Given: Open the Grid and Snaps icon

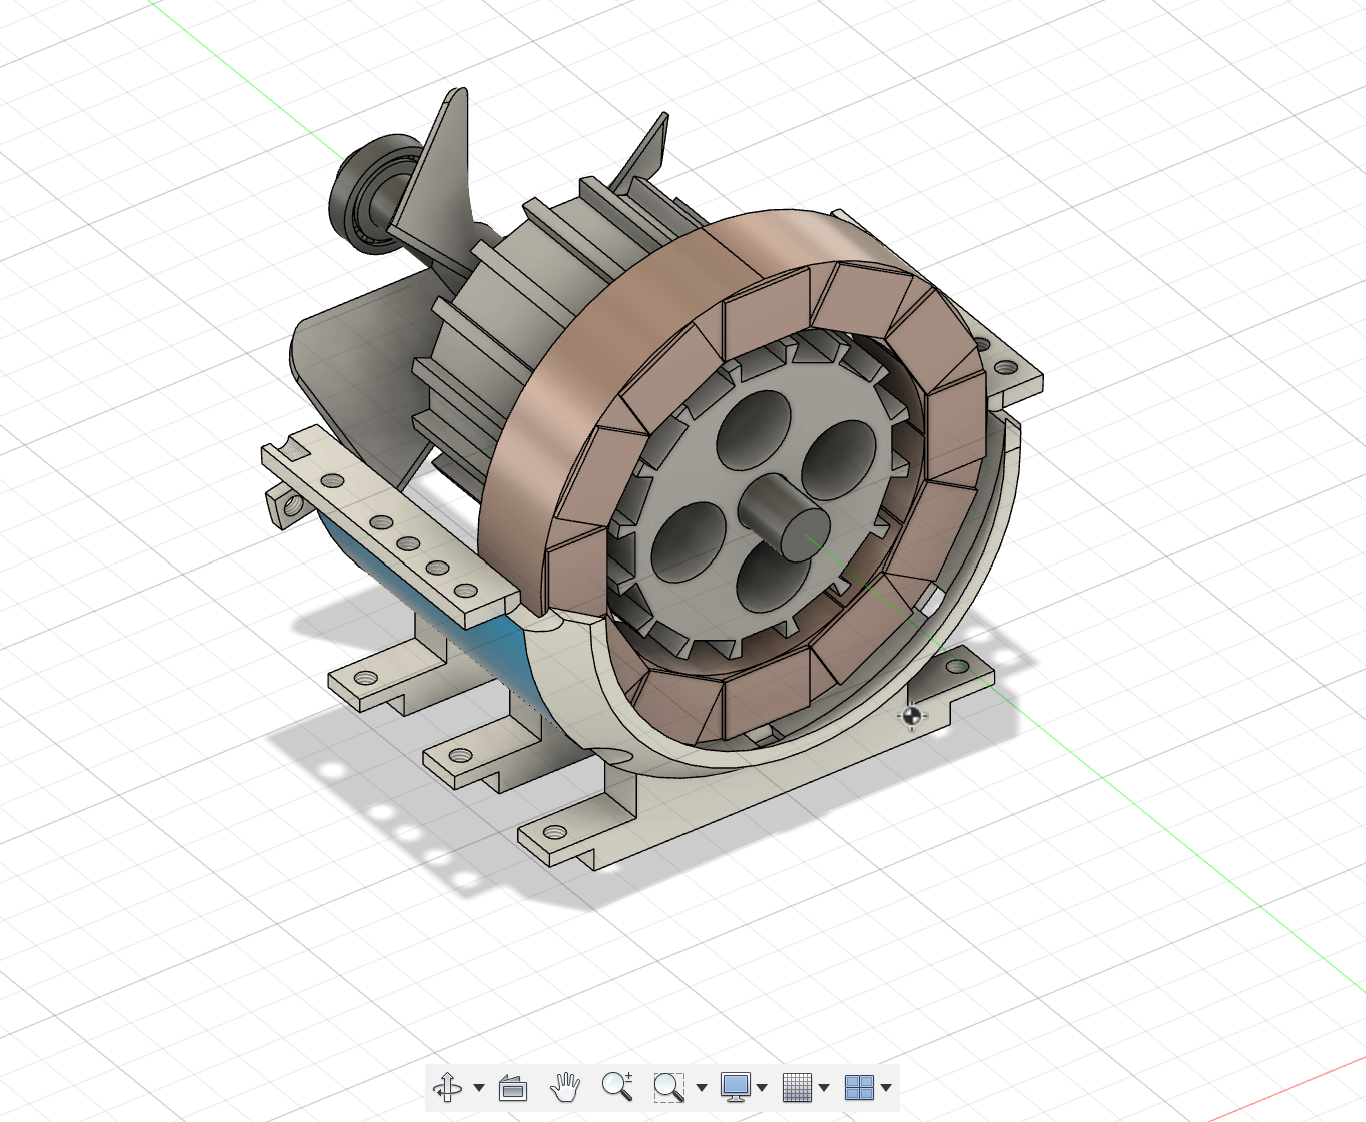Looking at the screenshot, I should 797,1087.
